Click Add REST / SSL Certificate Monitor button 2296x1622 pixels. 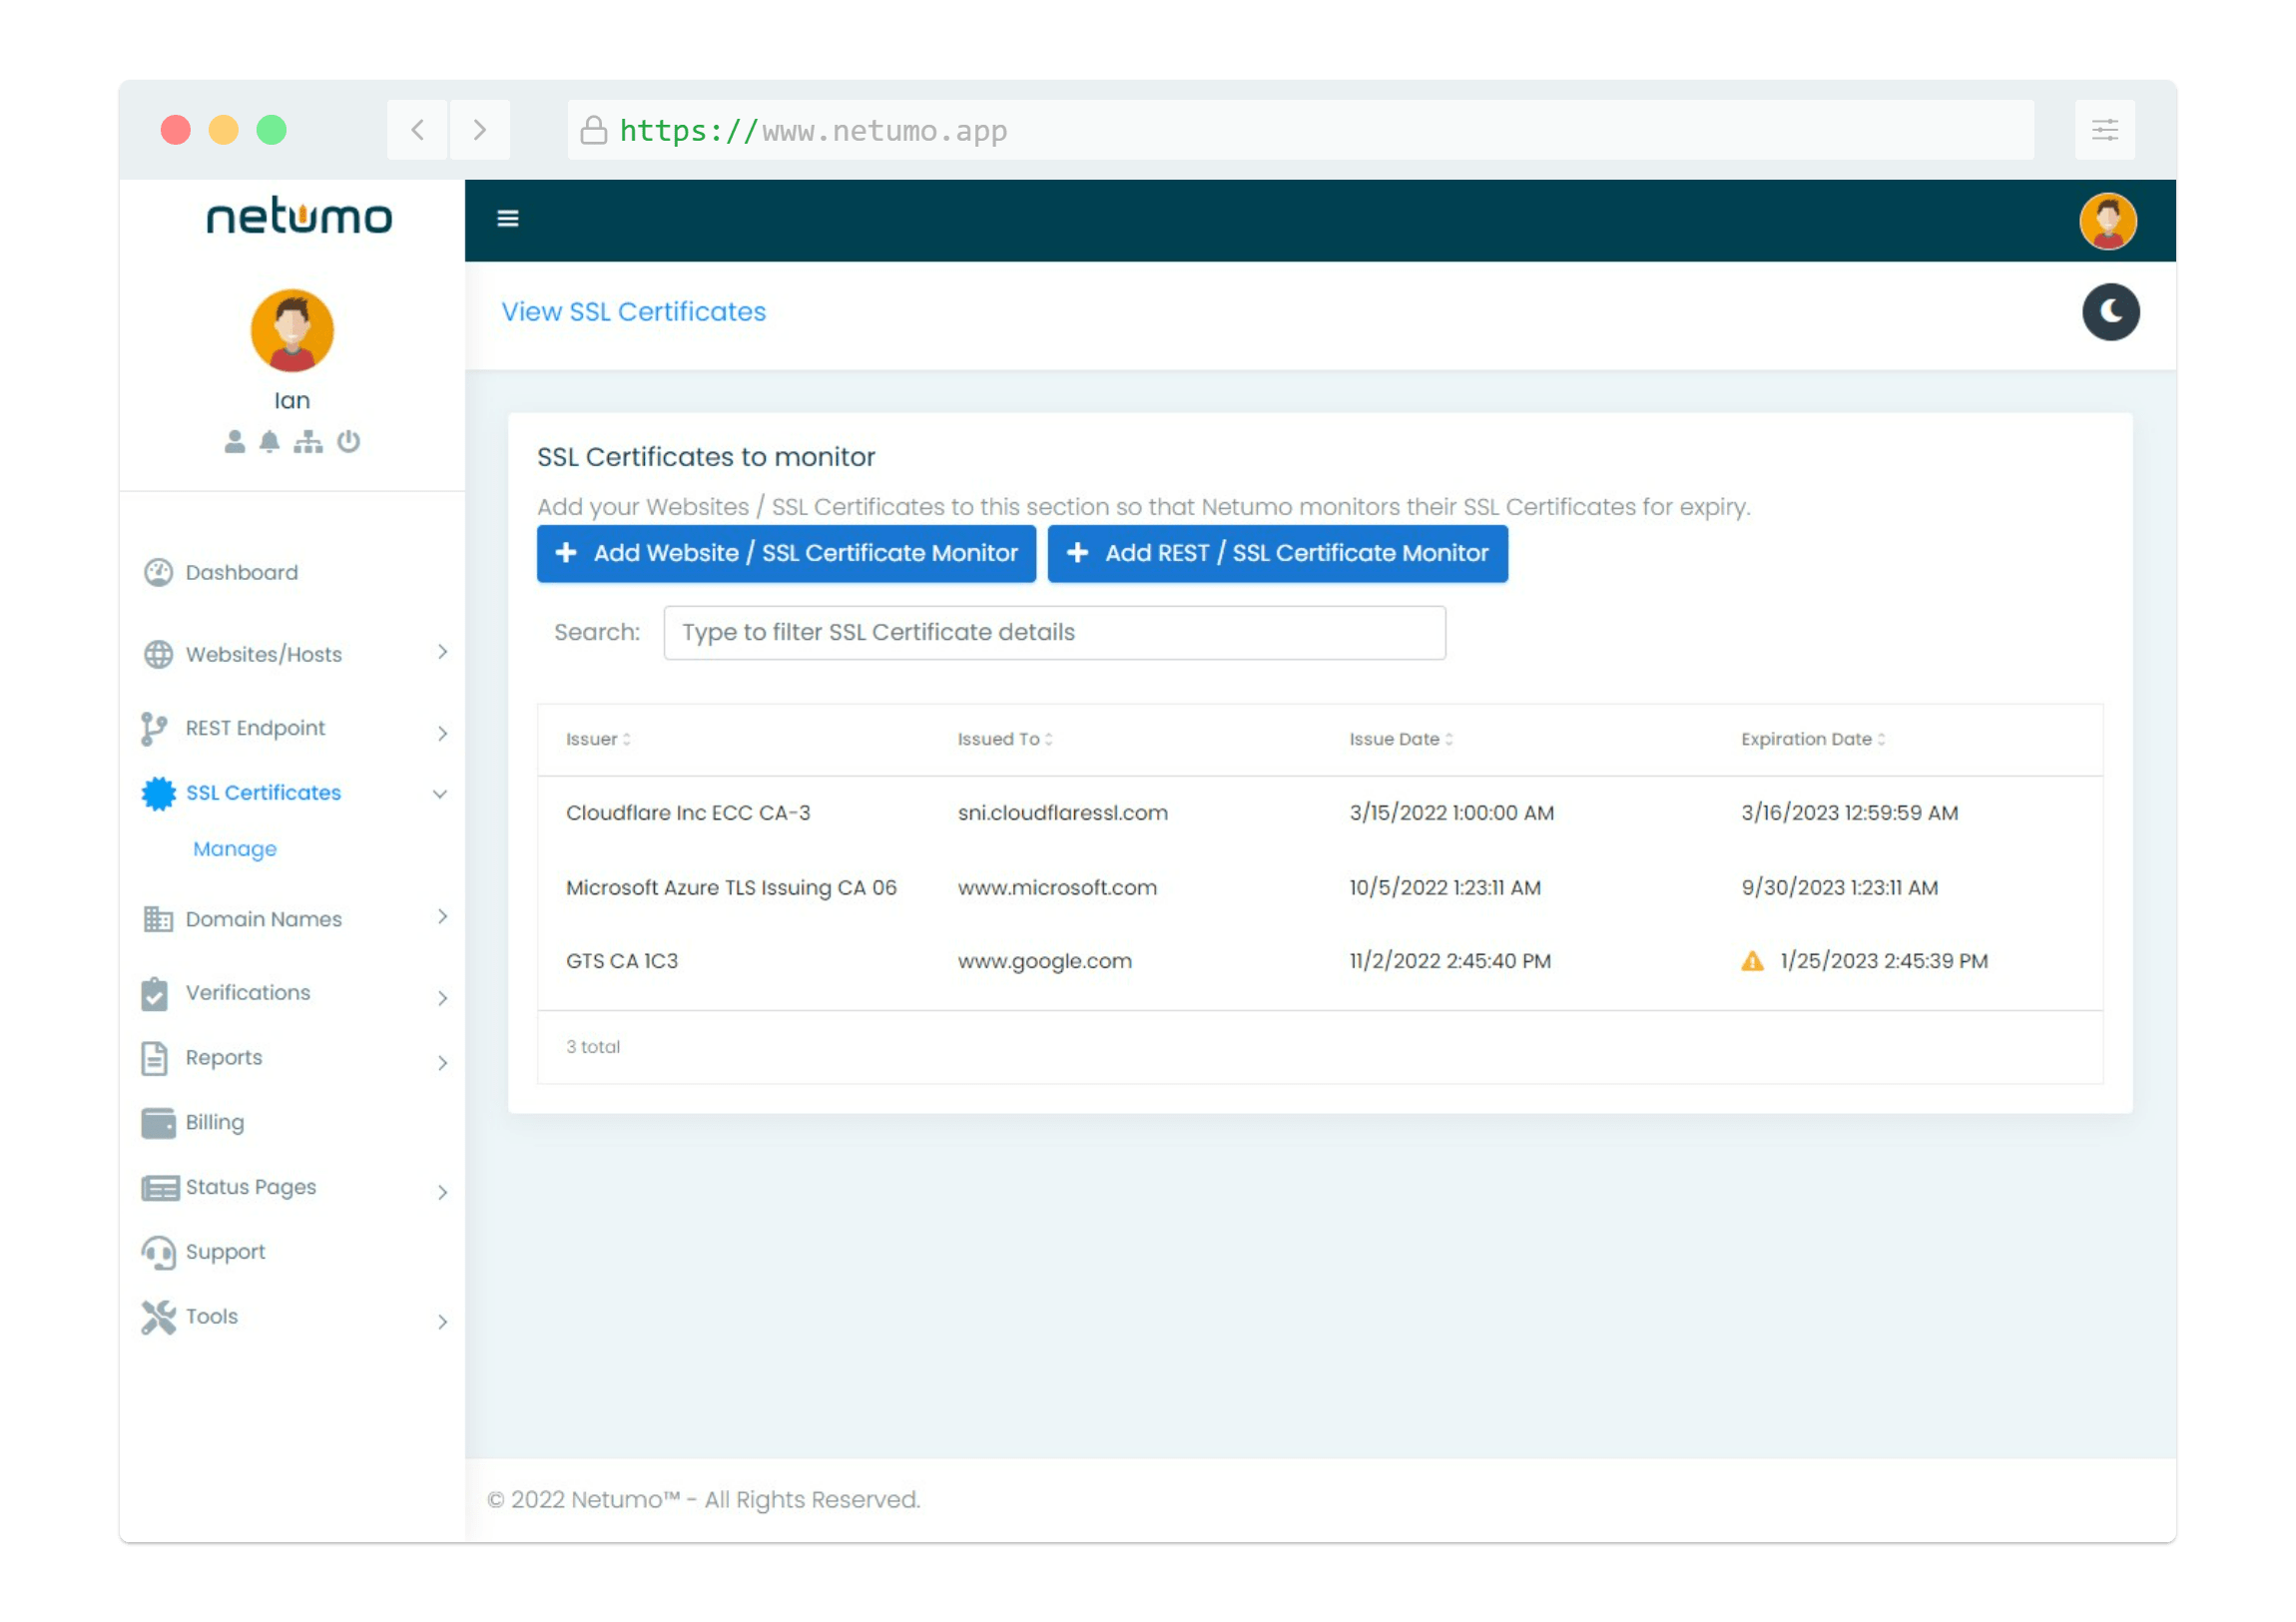click(x=1276, y=553)
